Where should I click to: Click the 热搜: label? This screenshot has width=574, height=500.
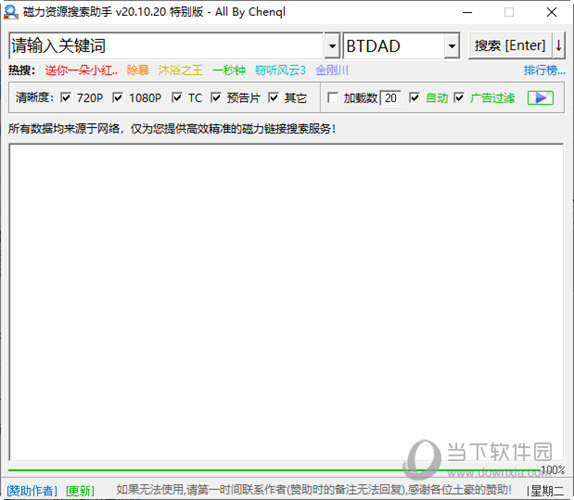click(22, 70)
